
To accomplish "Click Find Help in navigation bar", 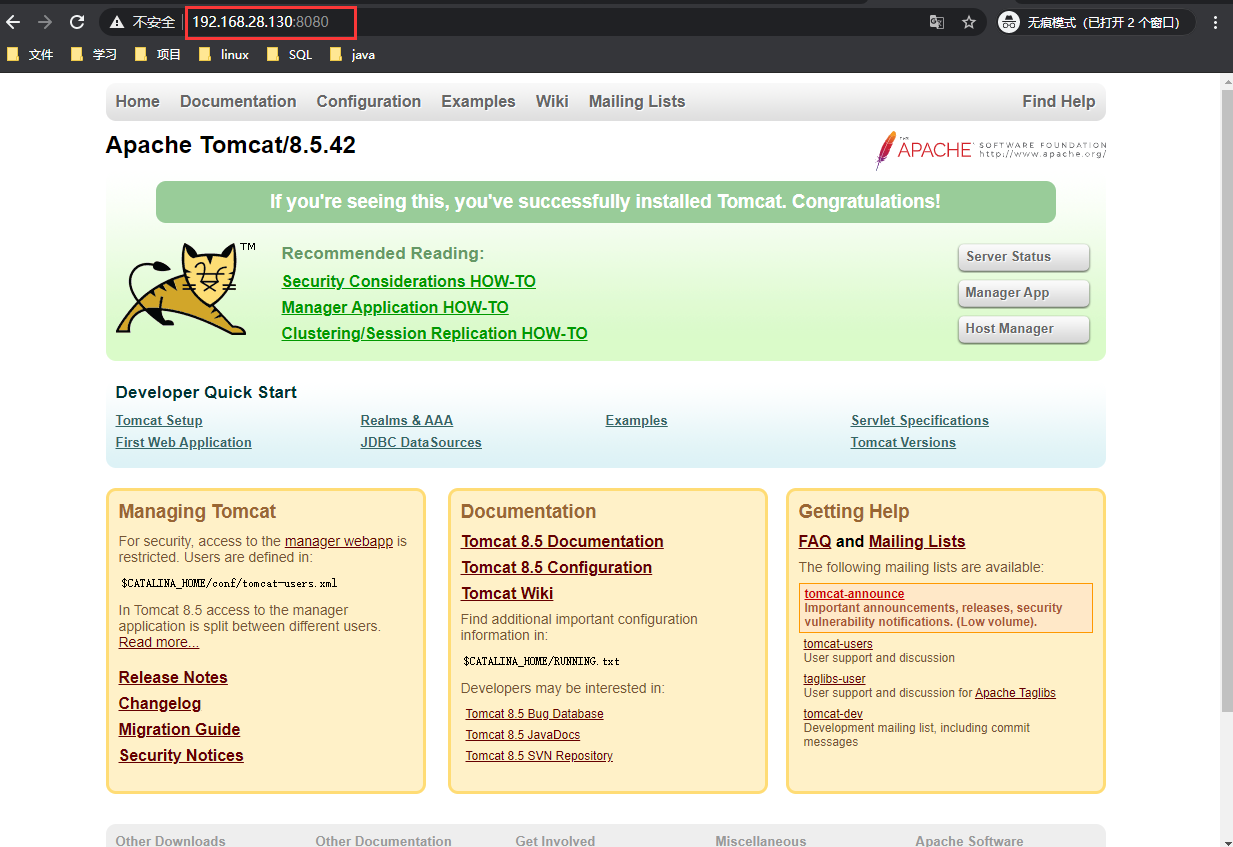I will [x=1058, y=102].
